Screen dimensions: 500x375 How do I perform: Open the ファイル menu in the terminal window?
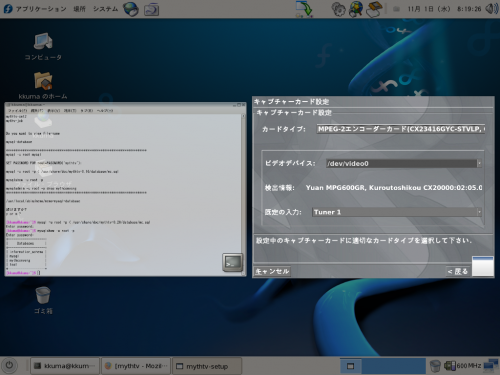(18, 110)
